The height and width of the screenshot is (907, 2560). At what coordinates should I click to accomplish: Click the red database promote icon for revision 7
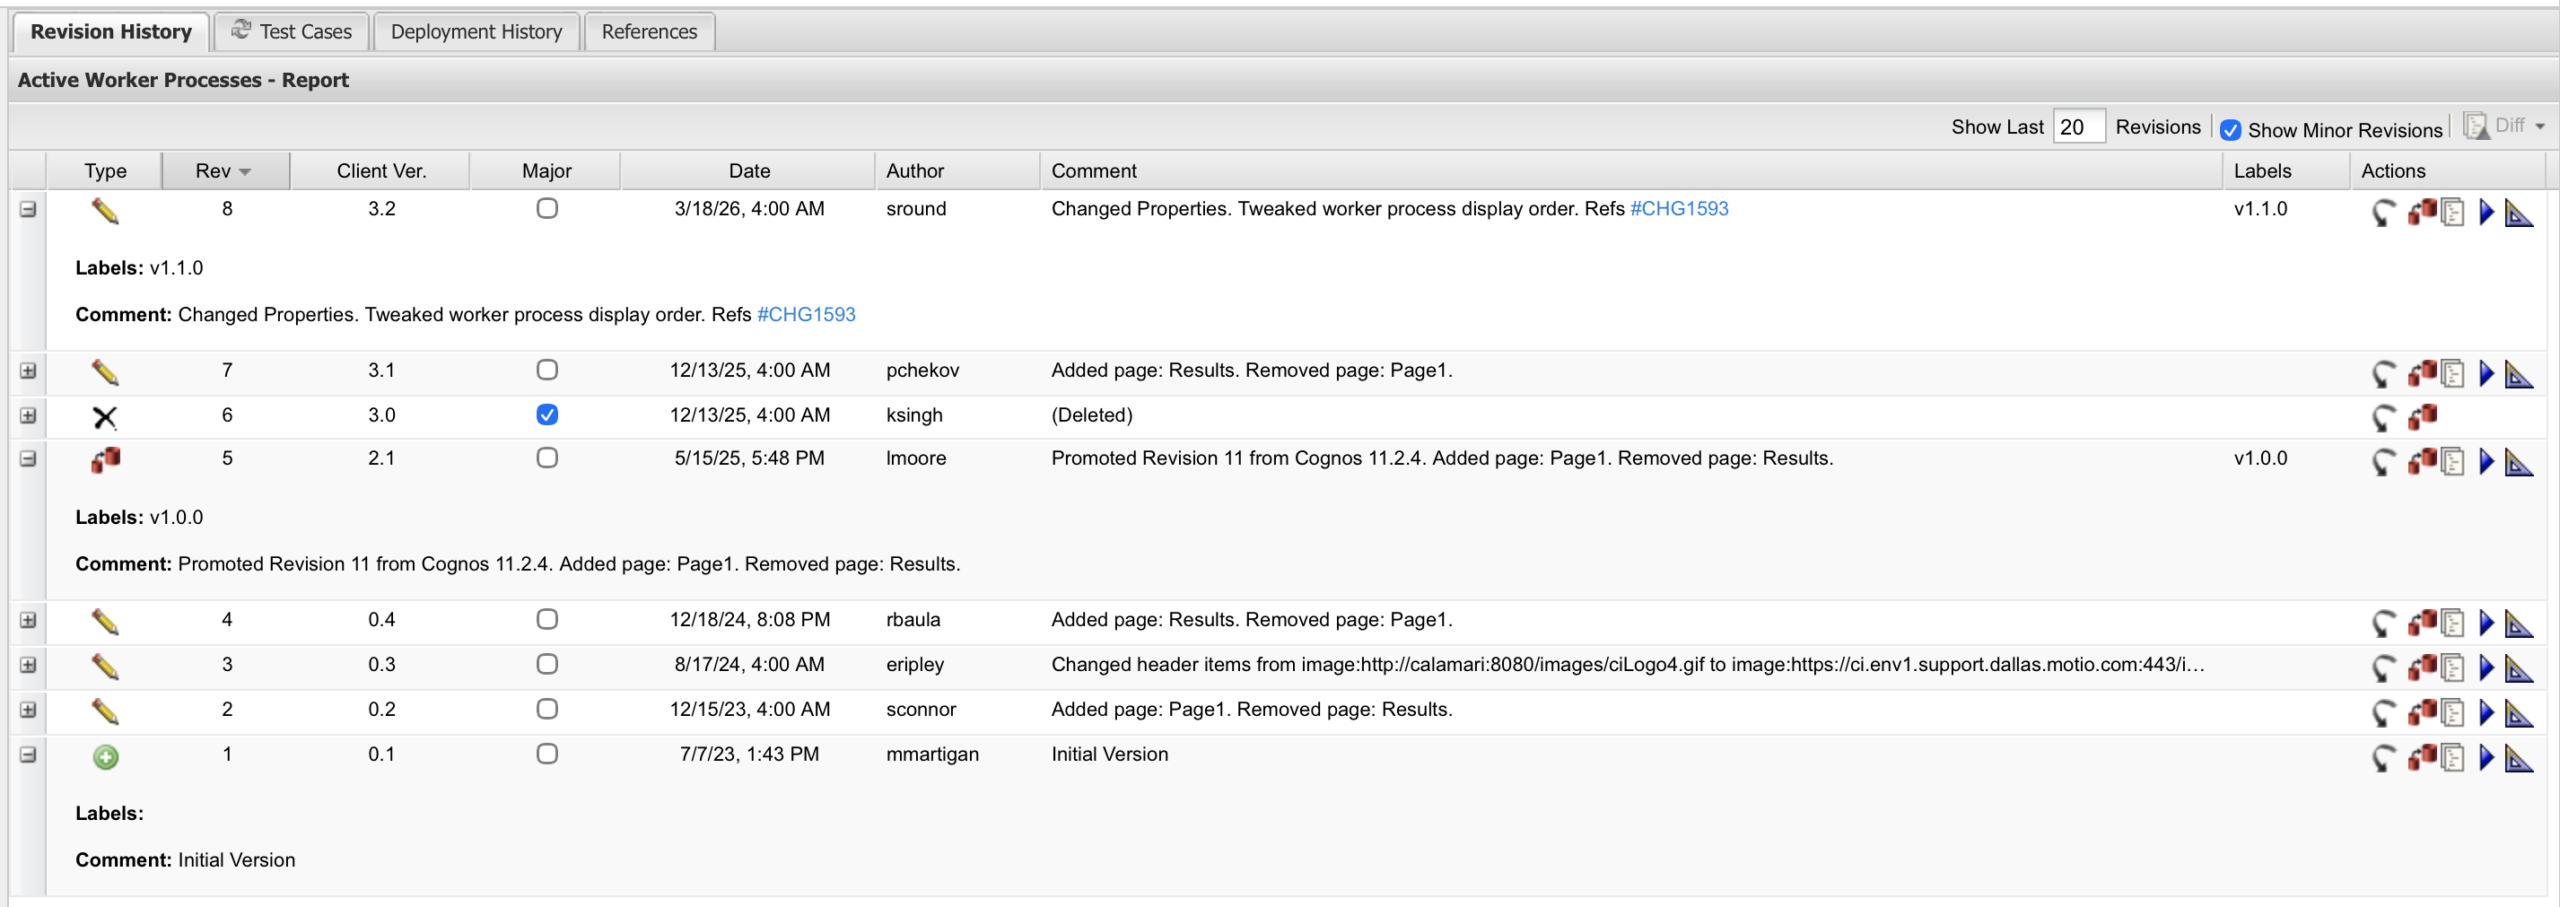2421,373
